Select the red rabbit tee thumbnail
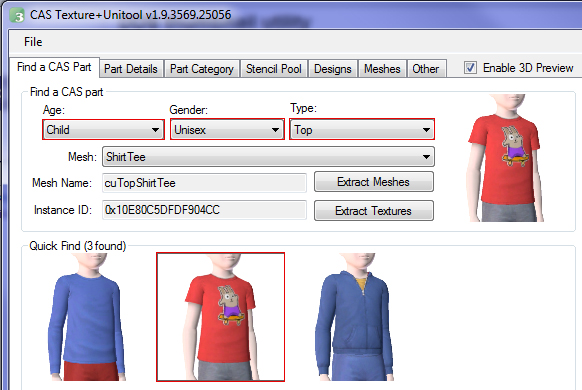 (220, 317)
